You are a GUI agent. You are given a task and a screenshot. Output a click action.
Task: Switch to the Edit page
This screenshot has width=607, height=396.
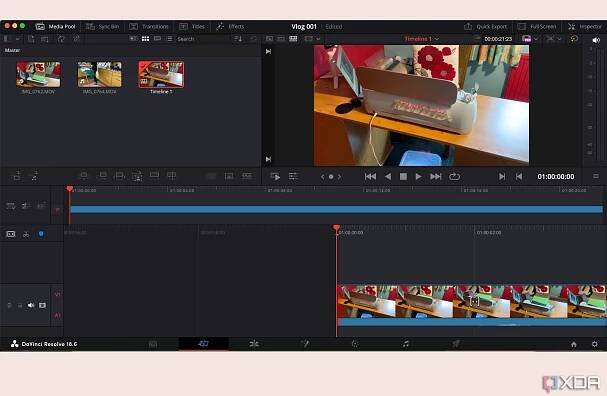coord(254,344)
